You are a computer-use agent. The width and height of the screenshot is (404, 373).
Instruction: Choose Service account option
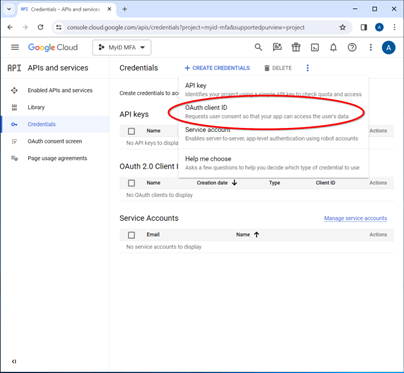(273, 134)
